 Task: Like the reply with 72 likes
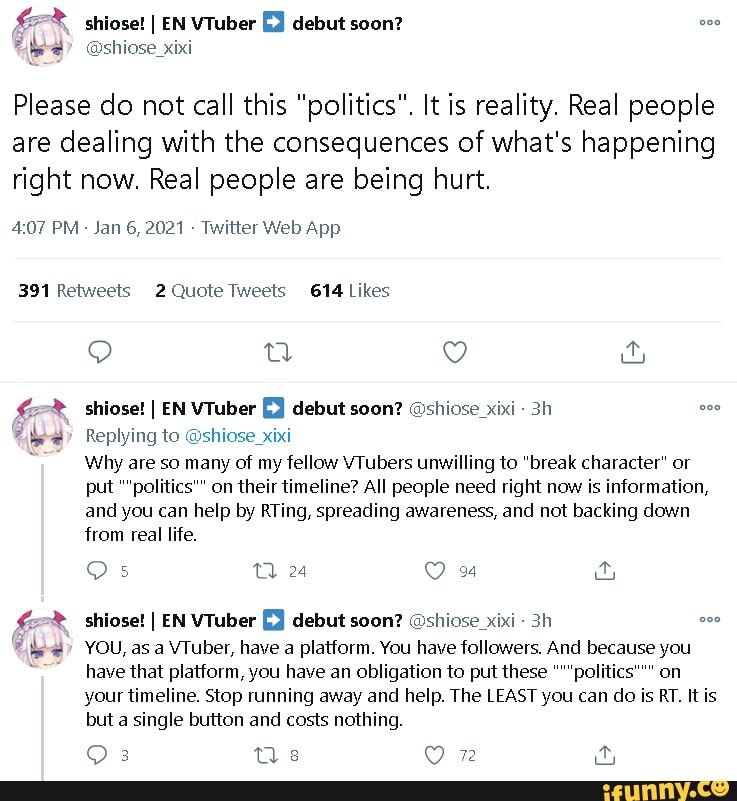click(434, 756)
